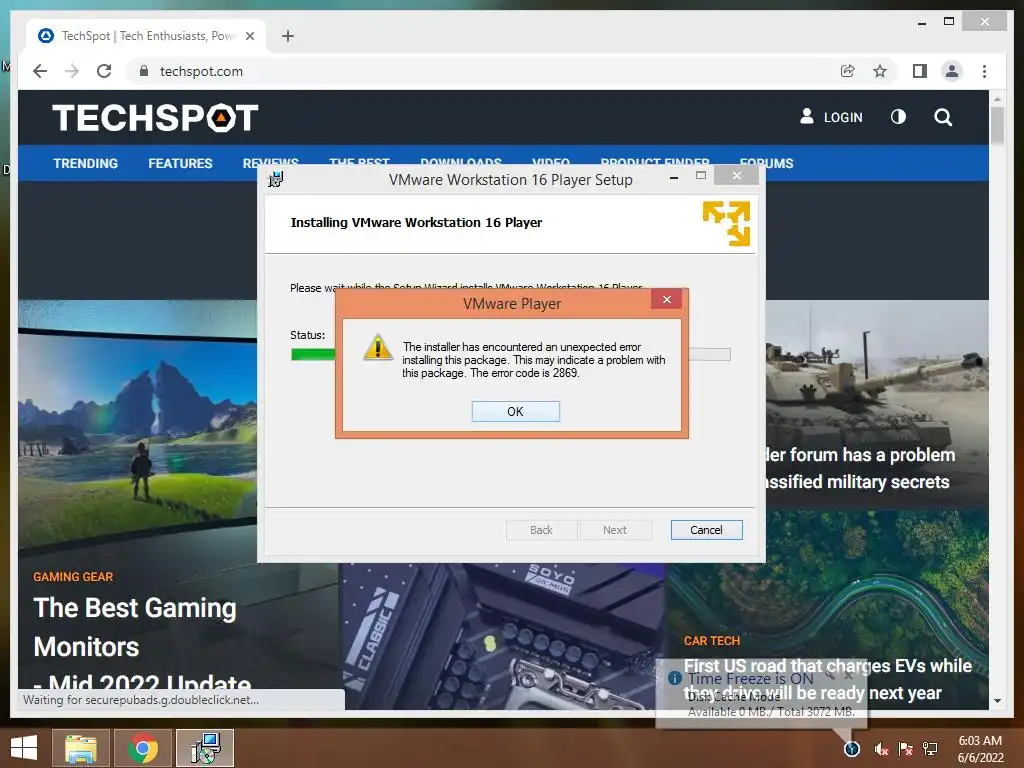Click the TechSpot logo

[155, 118]
